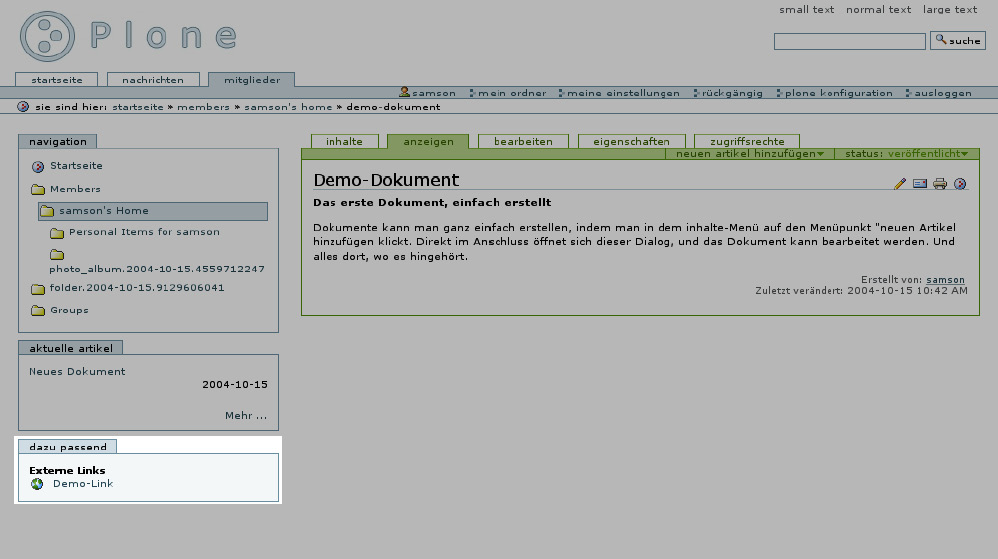Click the Plone icon next to printer
Screen dimensions: 998x559
point(960,184)
